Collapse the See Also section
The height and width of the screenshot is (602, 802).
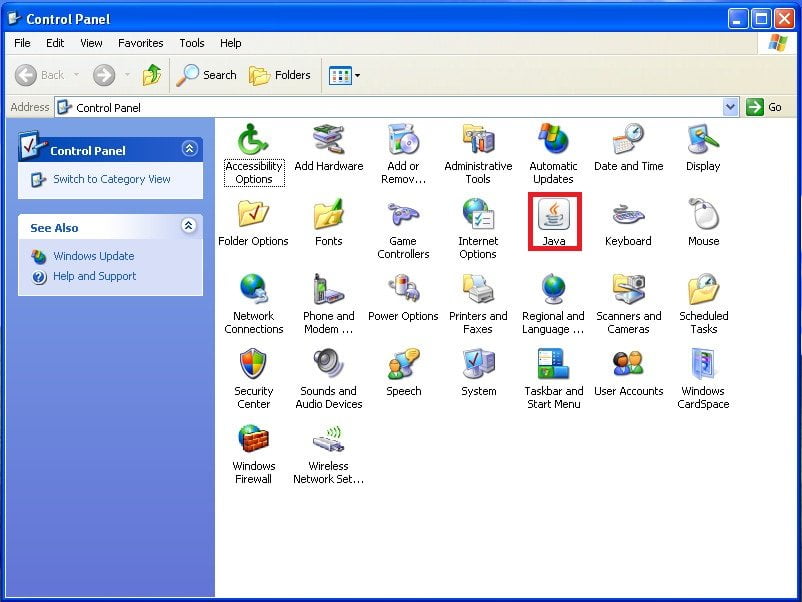pyautogui.click(x=189, y=226)
